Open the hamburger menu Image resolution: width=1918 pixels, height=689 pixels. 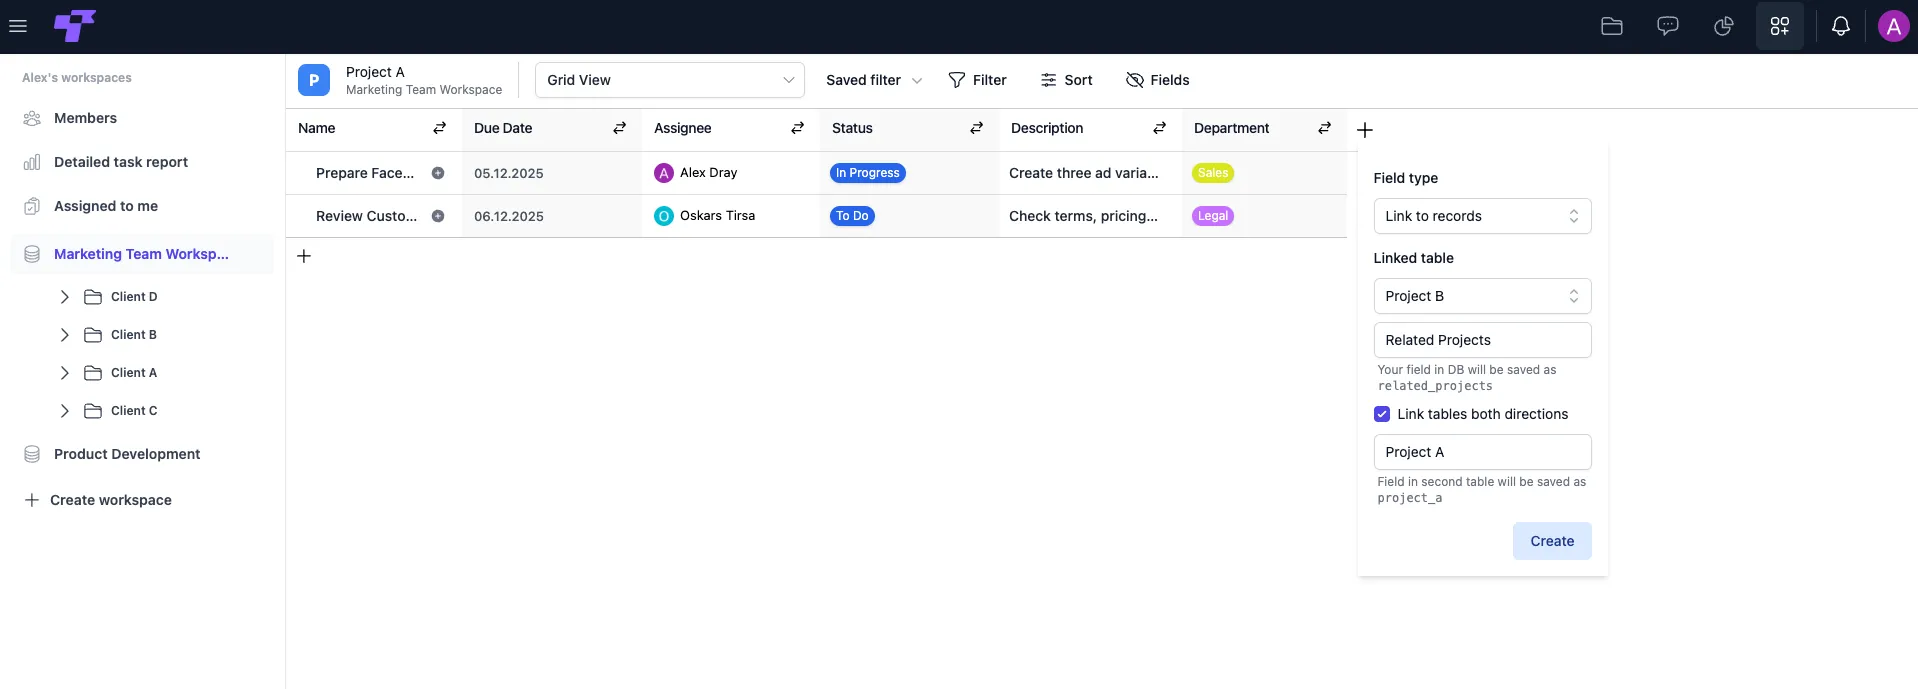click(18, 26)
